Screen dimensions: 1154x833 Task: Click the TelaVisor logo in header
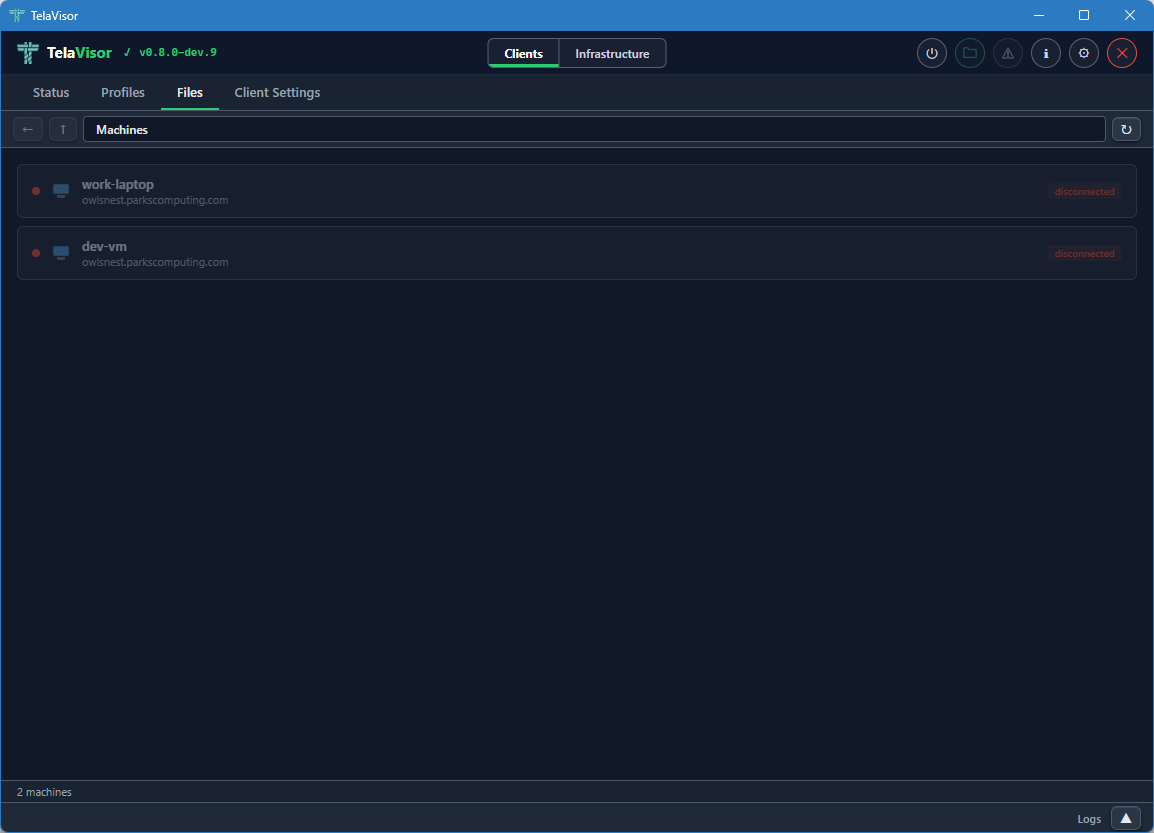pyautogui.click(x=27, y=53)
